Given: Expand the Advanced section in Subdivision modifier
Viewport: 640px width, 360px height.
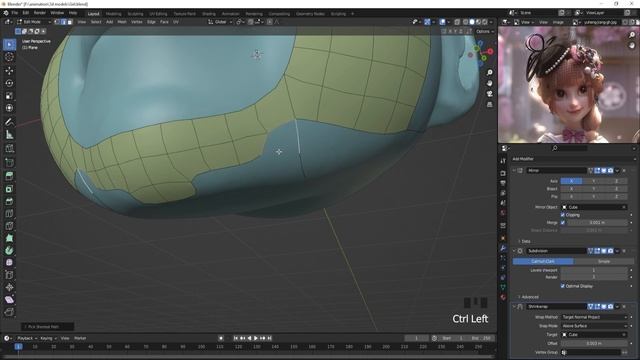Looking at the screenshot, I should (529, 297).
